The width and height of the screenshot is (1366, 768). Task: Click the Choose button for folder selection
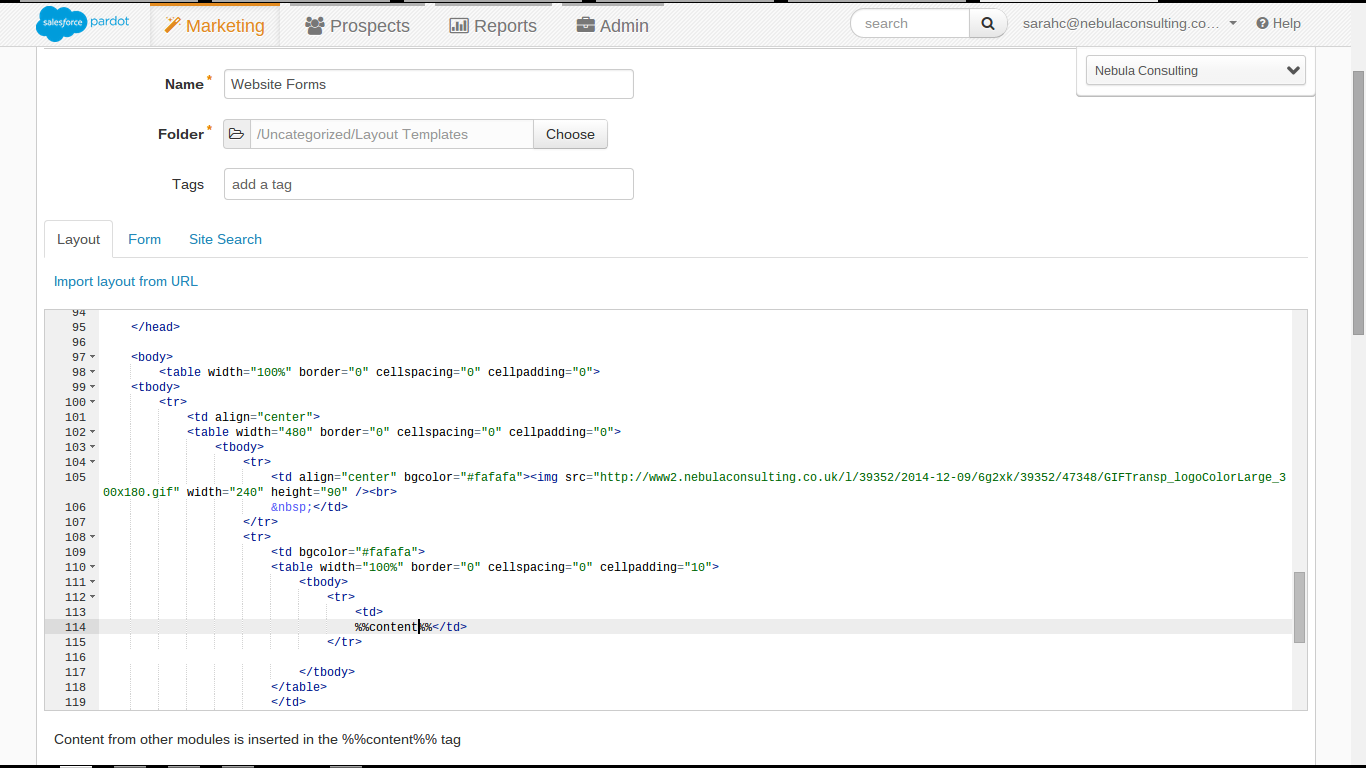click(569, 133)
